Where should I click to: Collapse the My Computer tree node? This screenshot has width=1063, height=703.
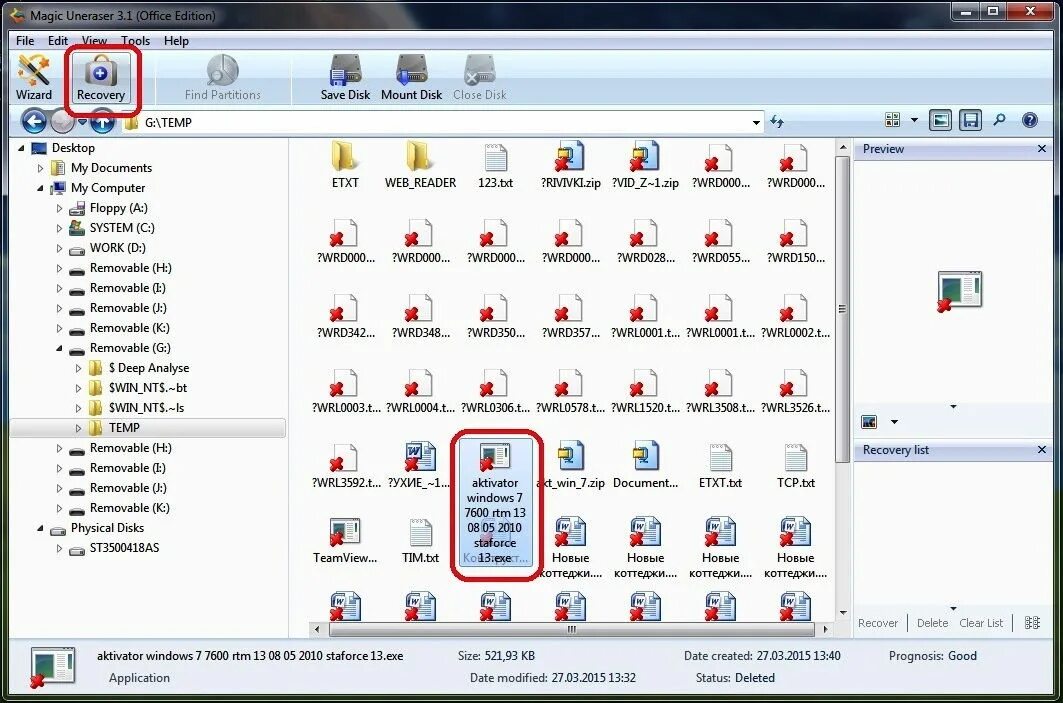[40, 188]
